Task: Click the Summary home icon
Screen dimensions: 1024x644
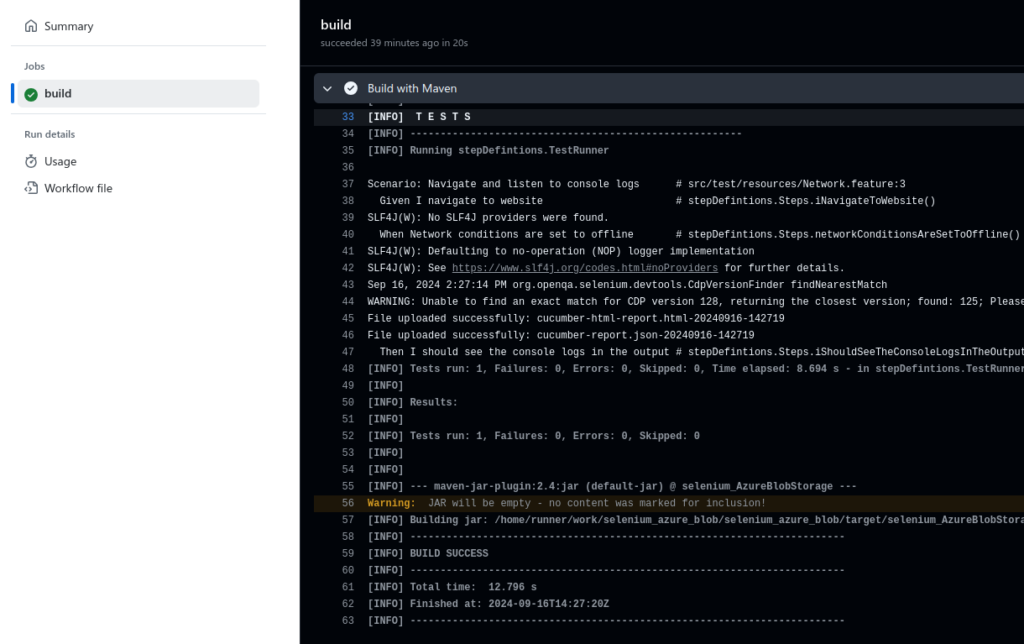Action: (x=31, y=26)
